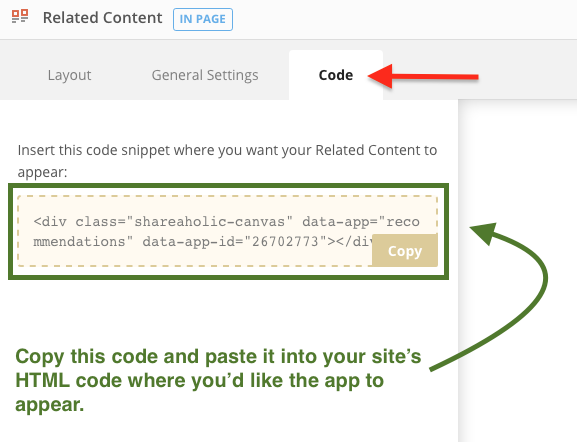This screenshot has height=442, width=577.
Task: Click the Related Content app icon
Action: point(20,17)
